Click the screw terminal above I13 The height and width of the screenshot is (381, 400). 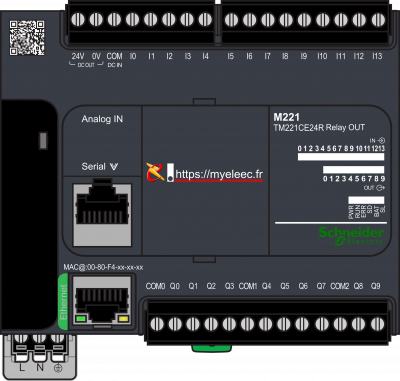(x=378, y=20)
